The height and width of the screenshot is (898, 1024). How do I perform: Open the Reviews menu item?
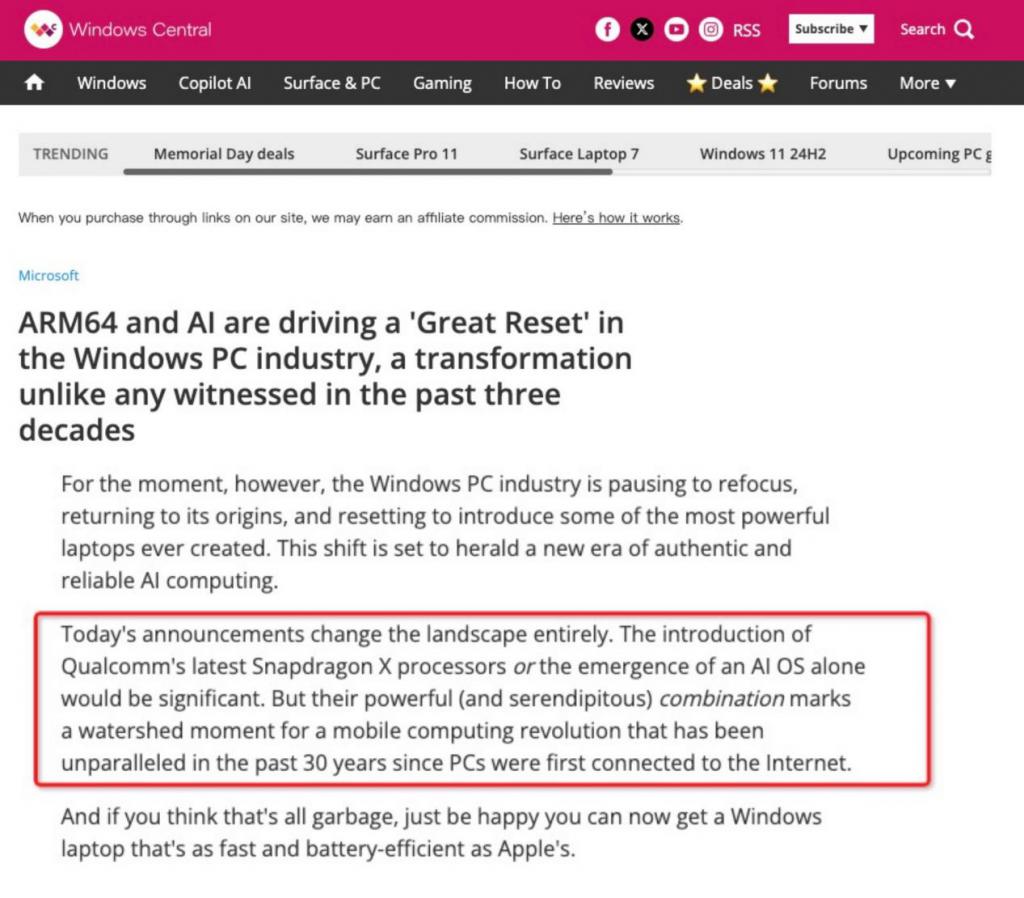624,83
